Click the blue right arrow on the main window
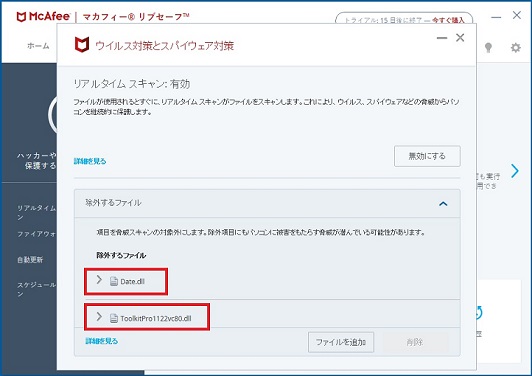The width and height of the screenshot is (532, 376). pos(515,171)
